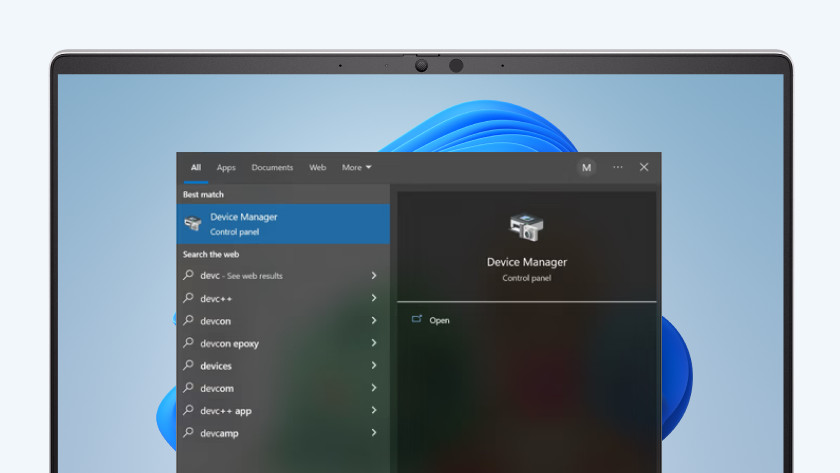Image resolution: width=840 pixels, height=473 pixels.
Task: Switch to the Apps tab
Action: point(226,168)
